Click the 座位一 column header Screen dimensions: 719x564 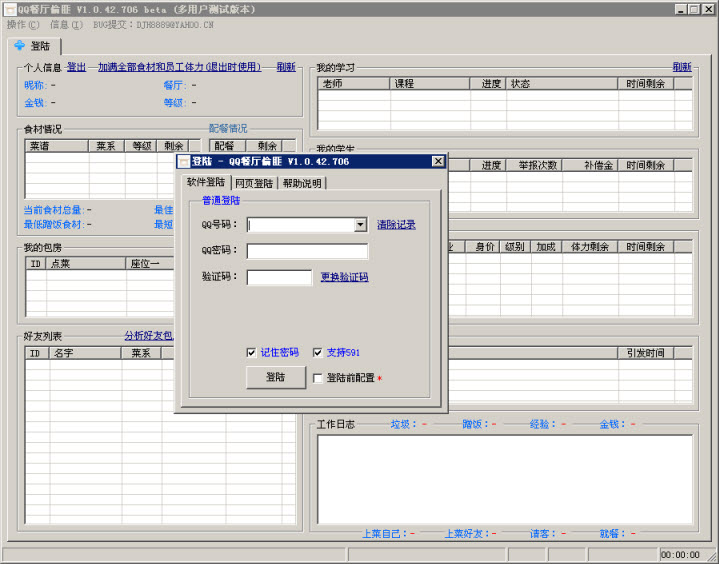point(149,263)
